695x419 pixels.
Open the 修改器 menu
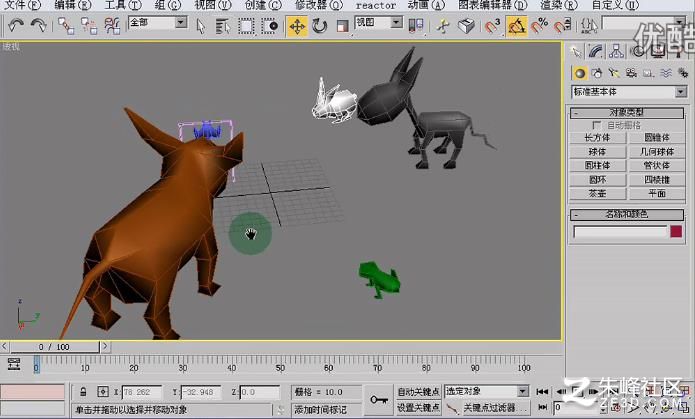[319, 5]
